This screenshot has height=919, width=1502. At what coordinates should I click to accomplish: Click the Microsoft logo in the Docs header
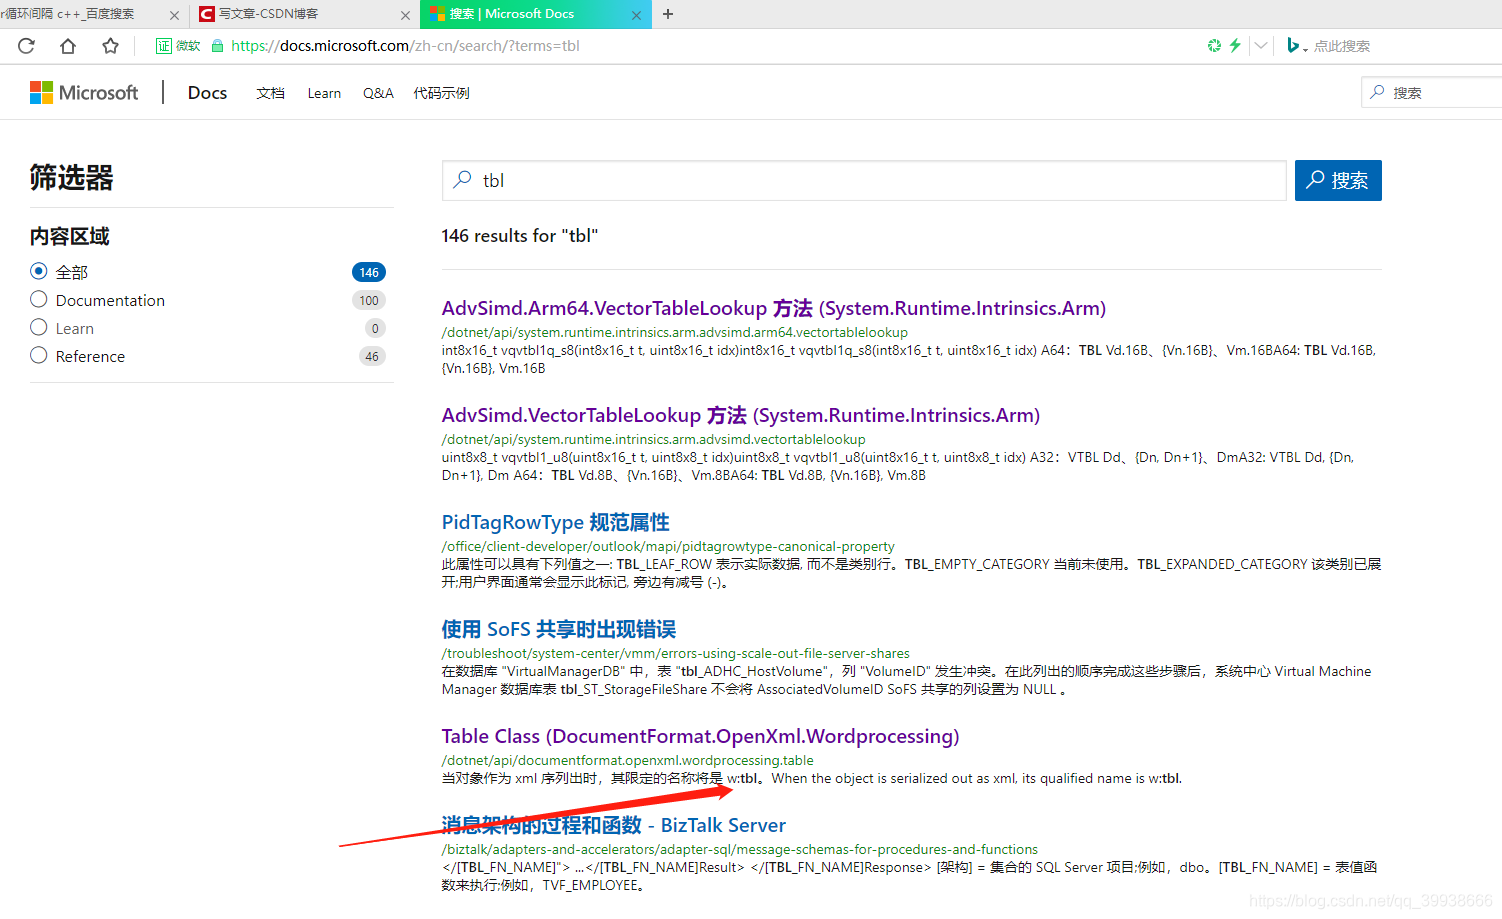(x=84, y=92)
